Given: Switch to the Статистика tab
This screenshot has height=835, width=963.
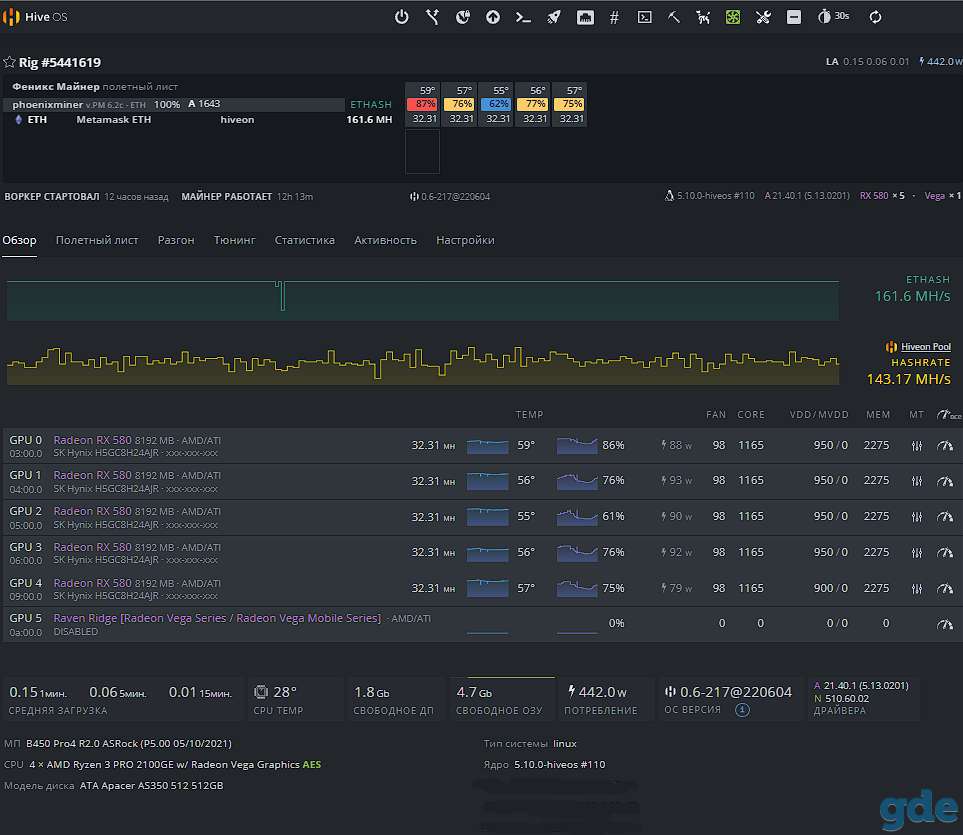Looking at the screenshot, I should click(305, 240).
